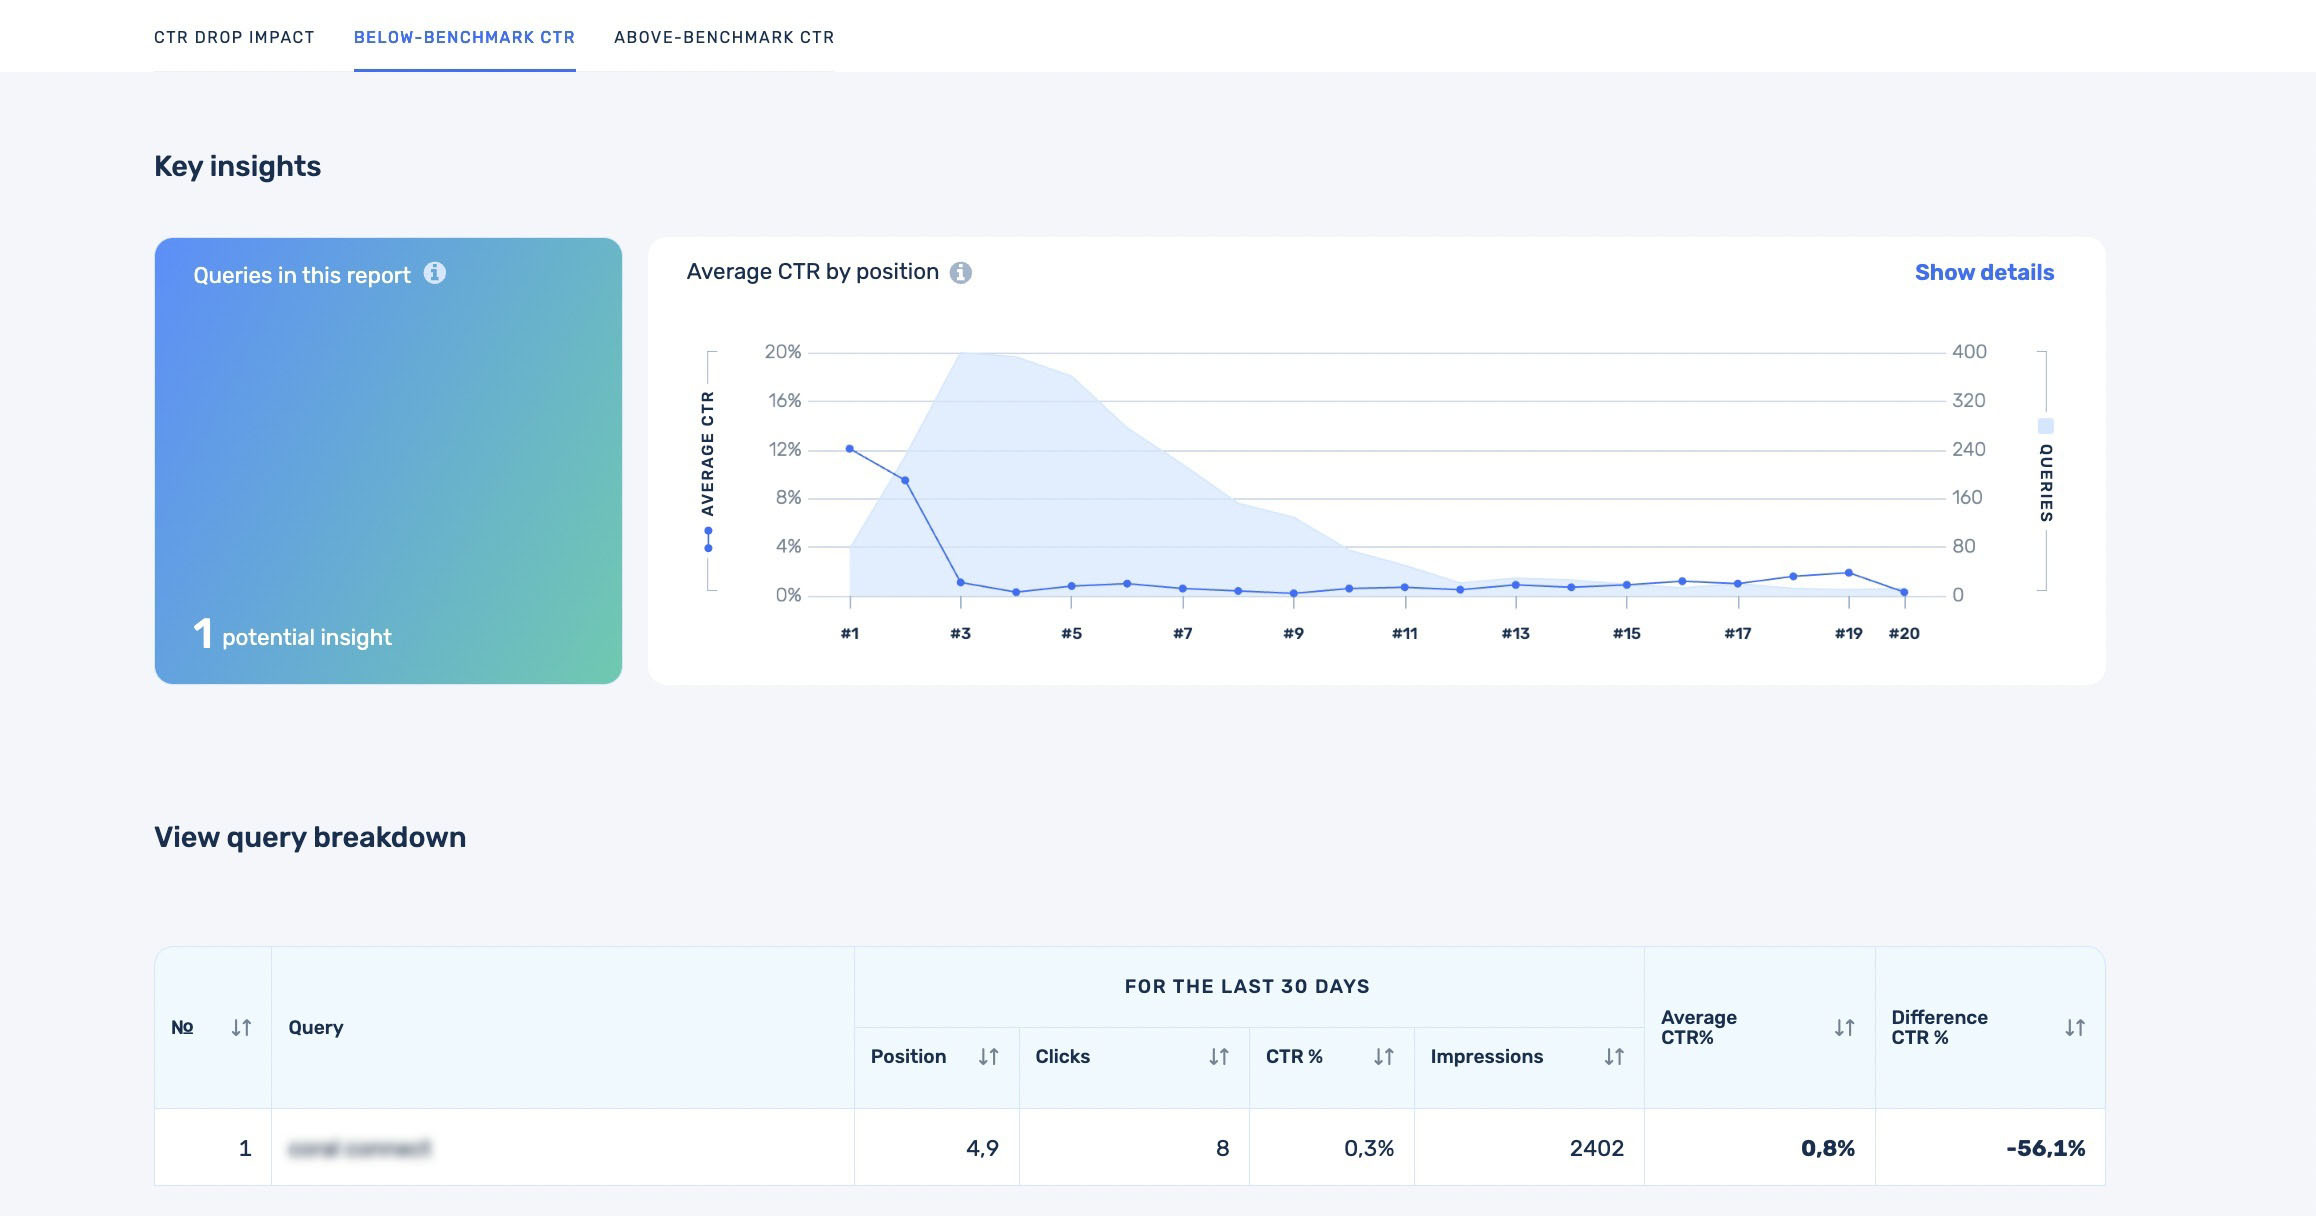Viewport: 2316px width, 1216px height.
Task: Switch to Above-Benchmark CTR tab
Action: pyautogui.click(x=724, y=37)
